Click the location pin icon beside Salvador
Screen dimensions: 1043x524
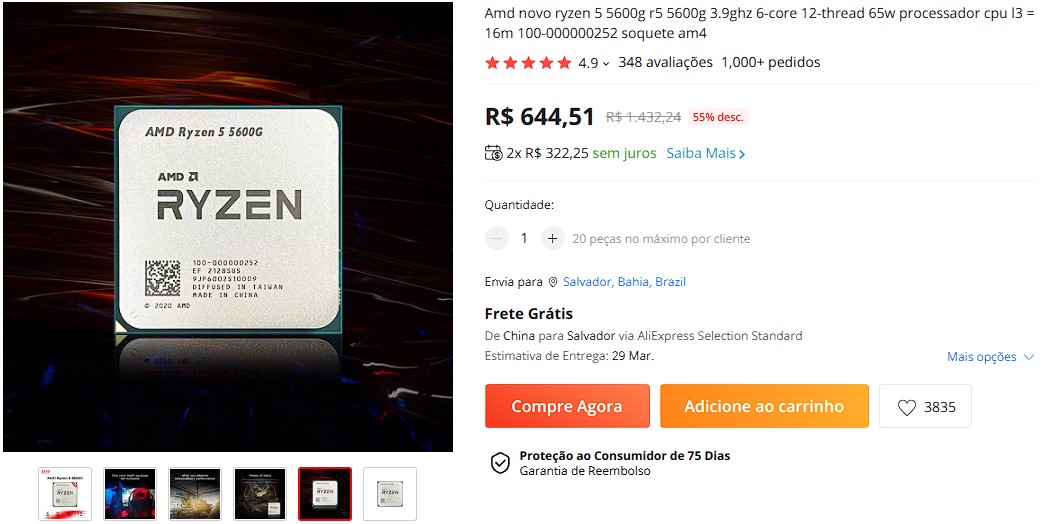coord(553,282)
